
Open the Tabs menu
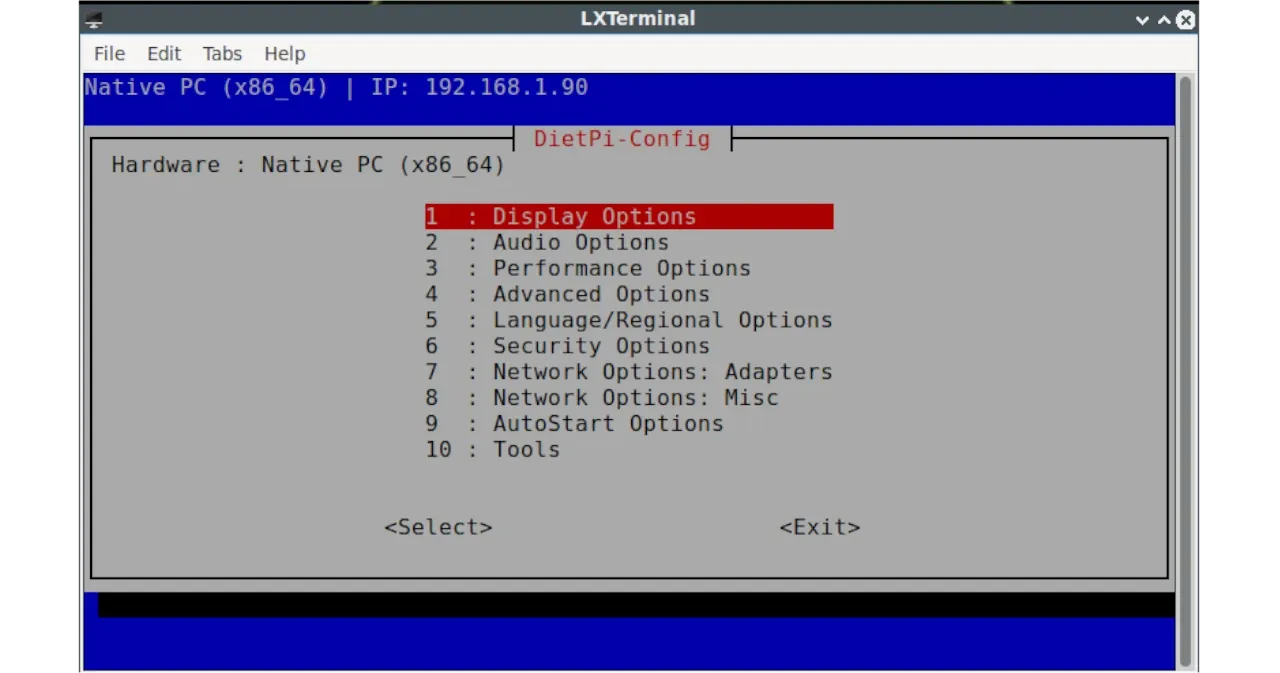tap(222, 54)
